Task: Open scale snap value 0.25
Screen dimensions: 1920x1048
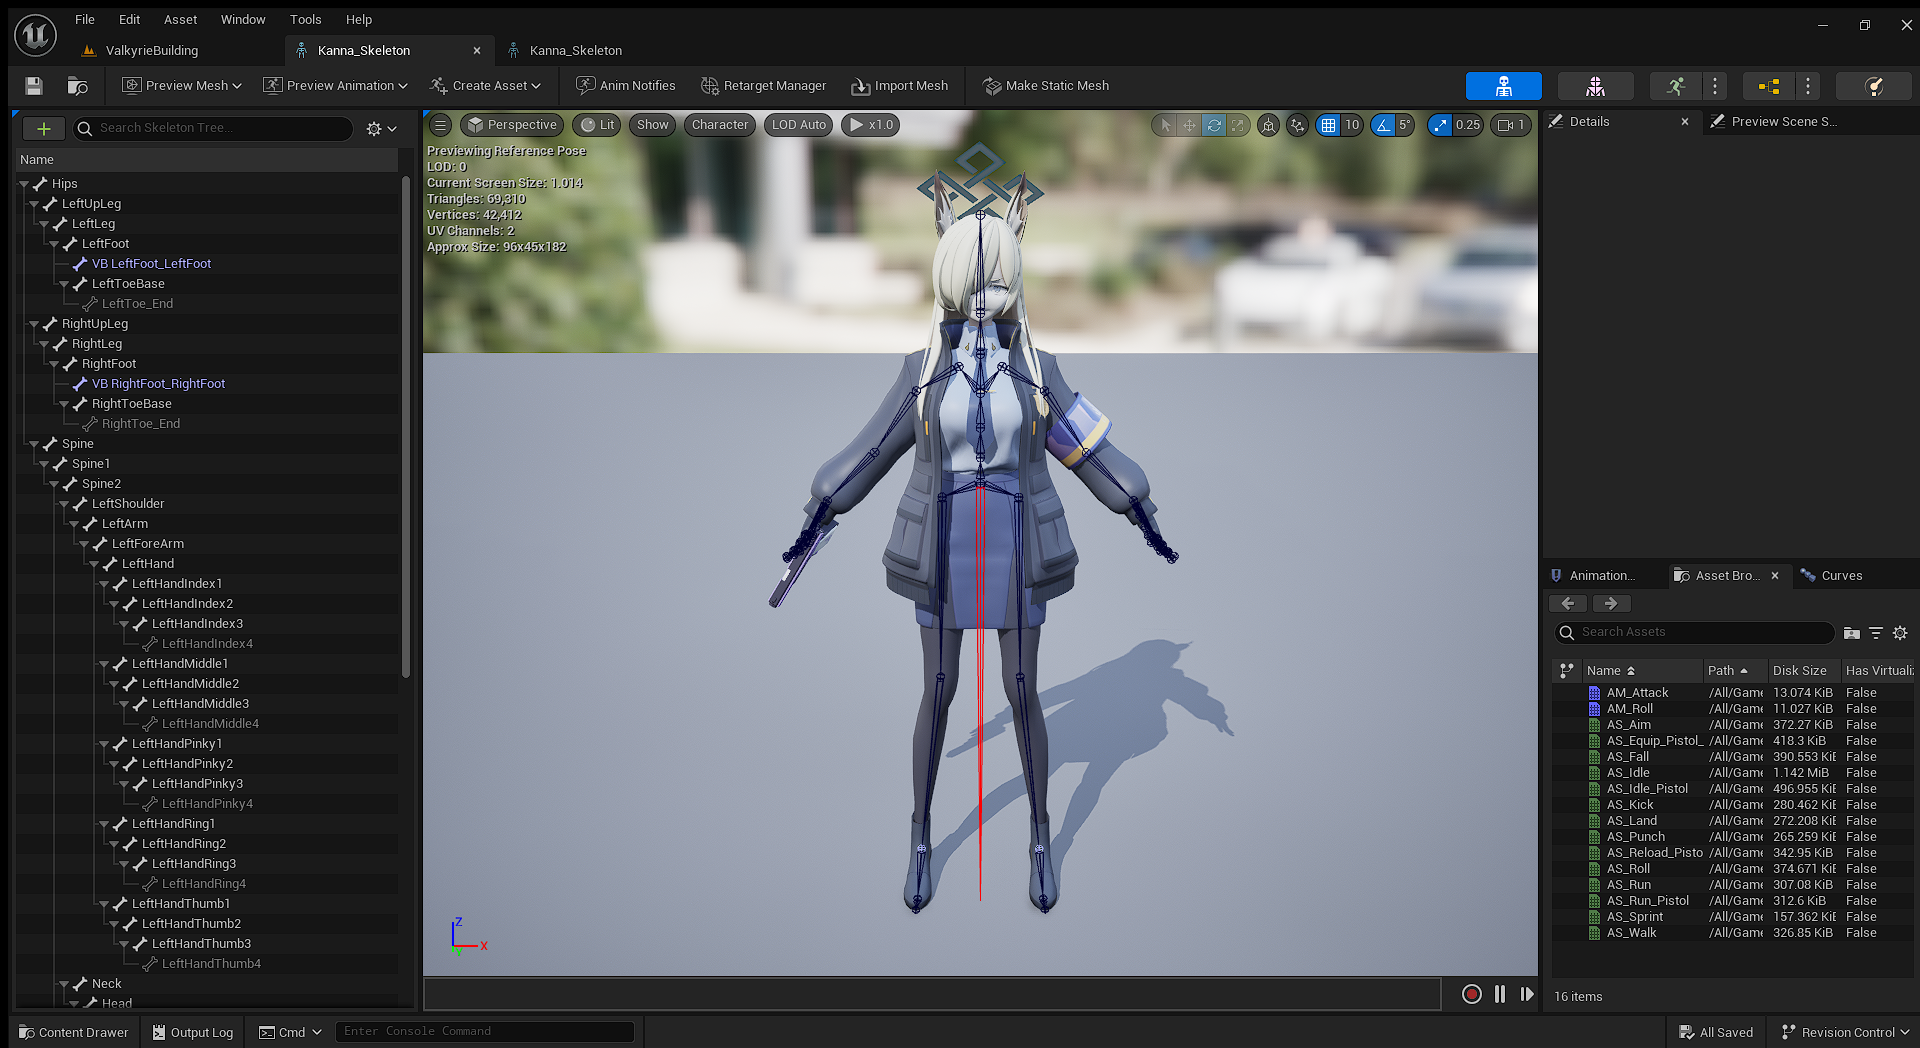Action: pos(1468,125)
